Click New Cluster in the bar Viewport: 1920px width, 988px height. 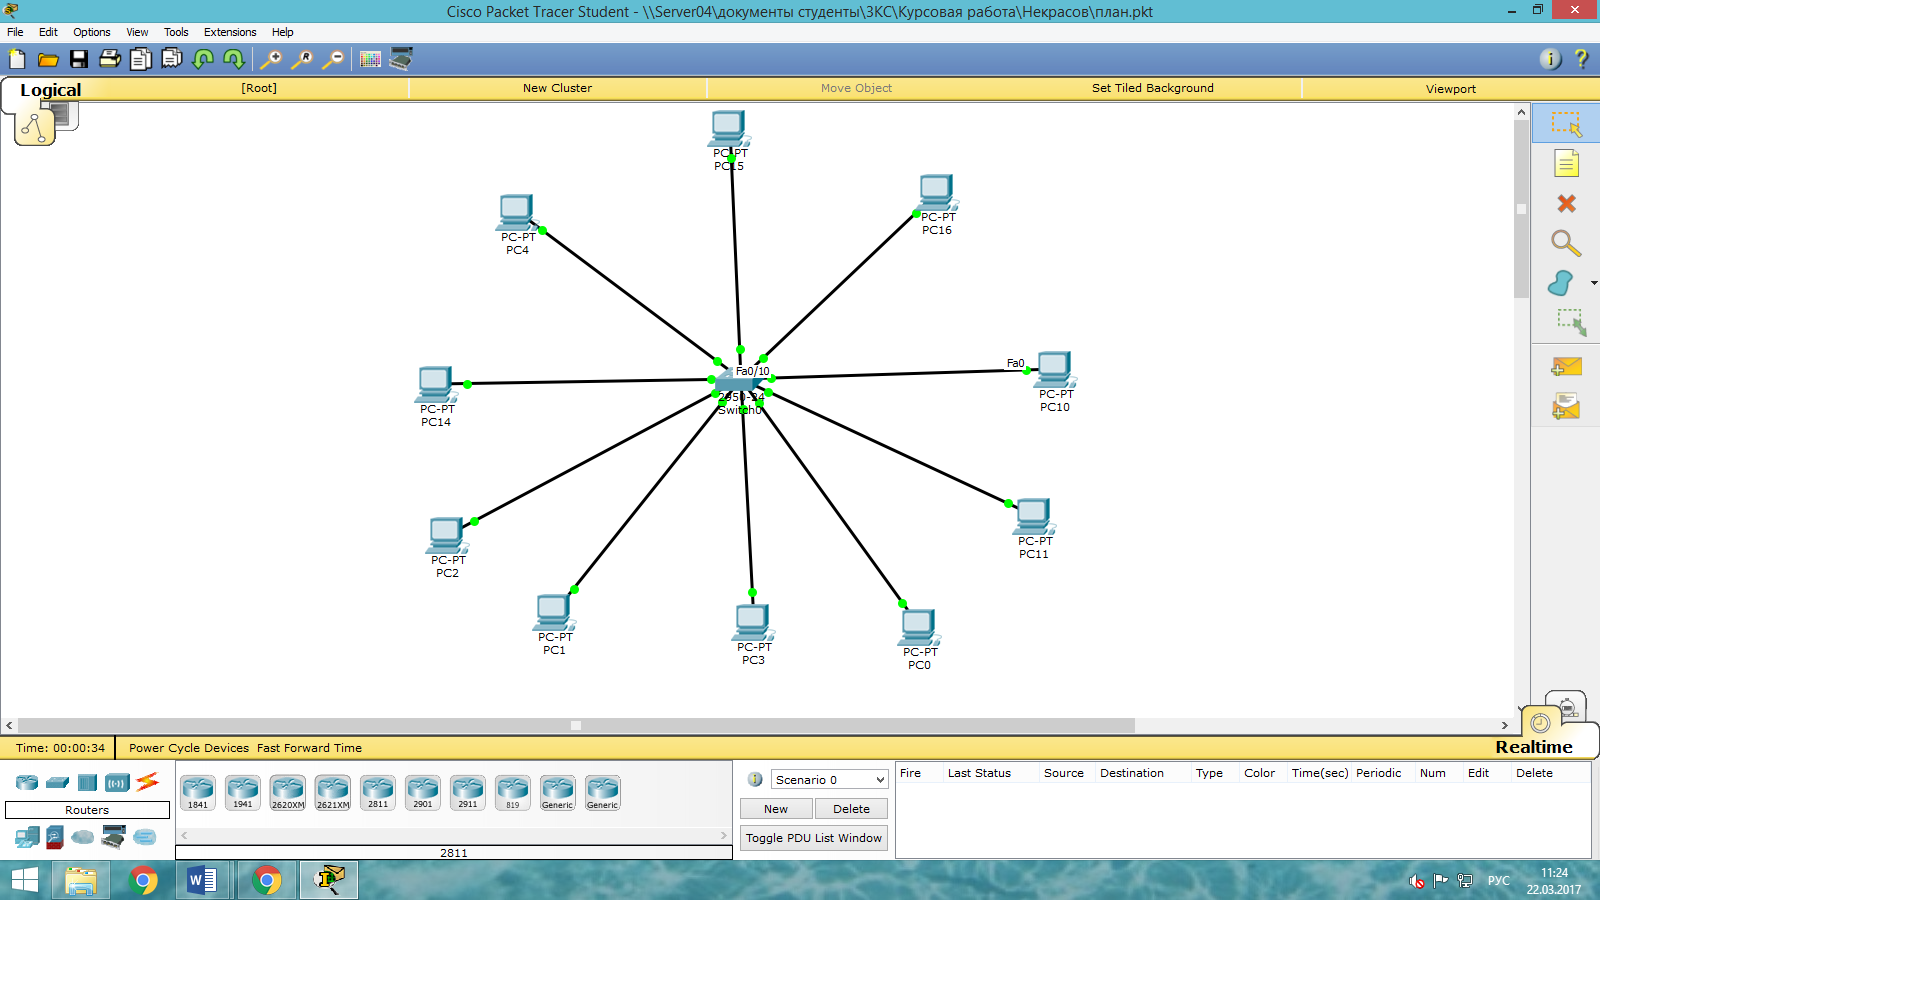pos(557,88)
